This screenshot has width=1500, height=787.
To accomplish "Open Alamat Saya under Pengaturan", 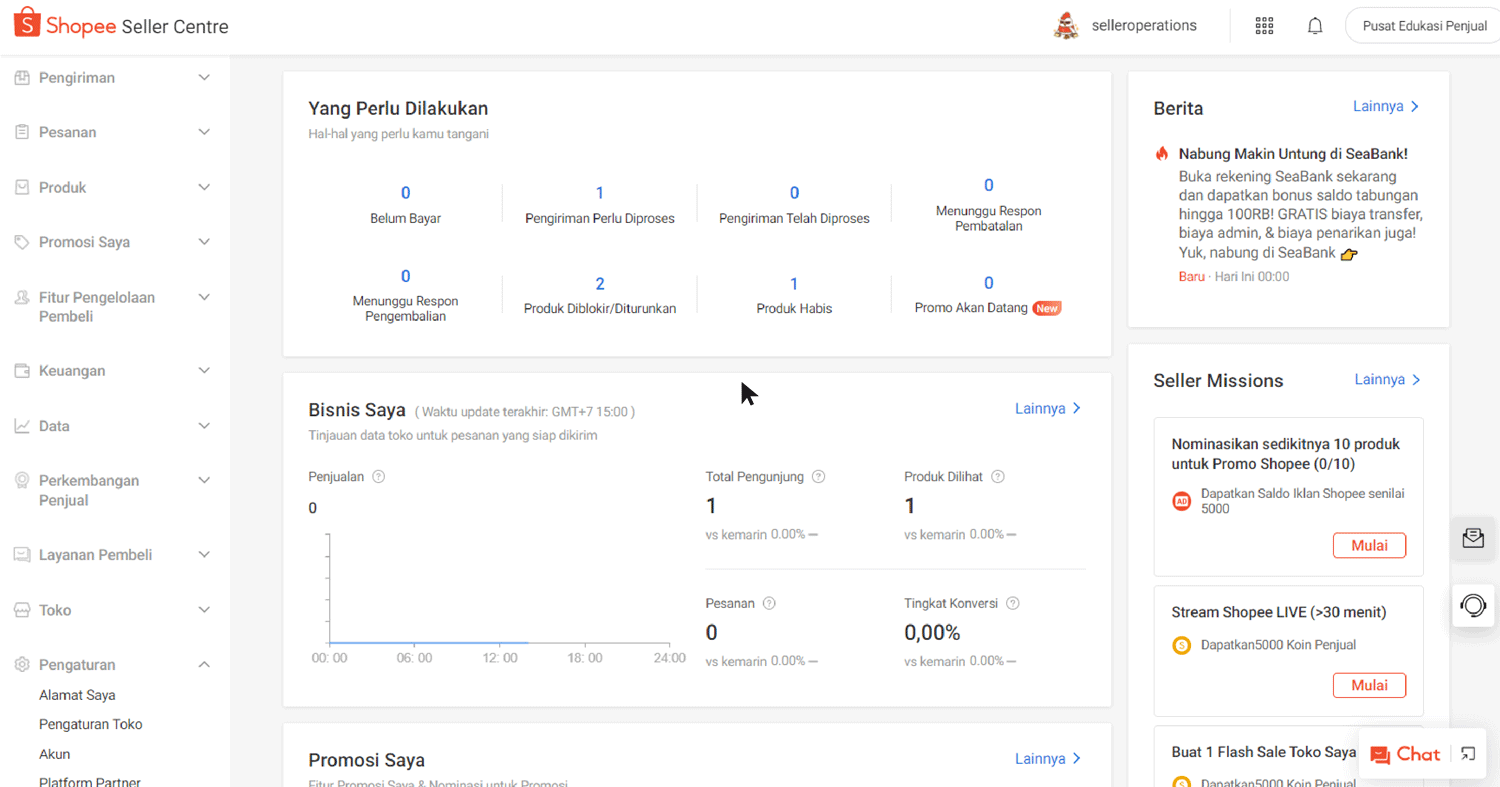I will click(77, 695).
